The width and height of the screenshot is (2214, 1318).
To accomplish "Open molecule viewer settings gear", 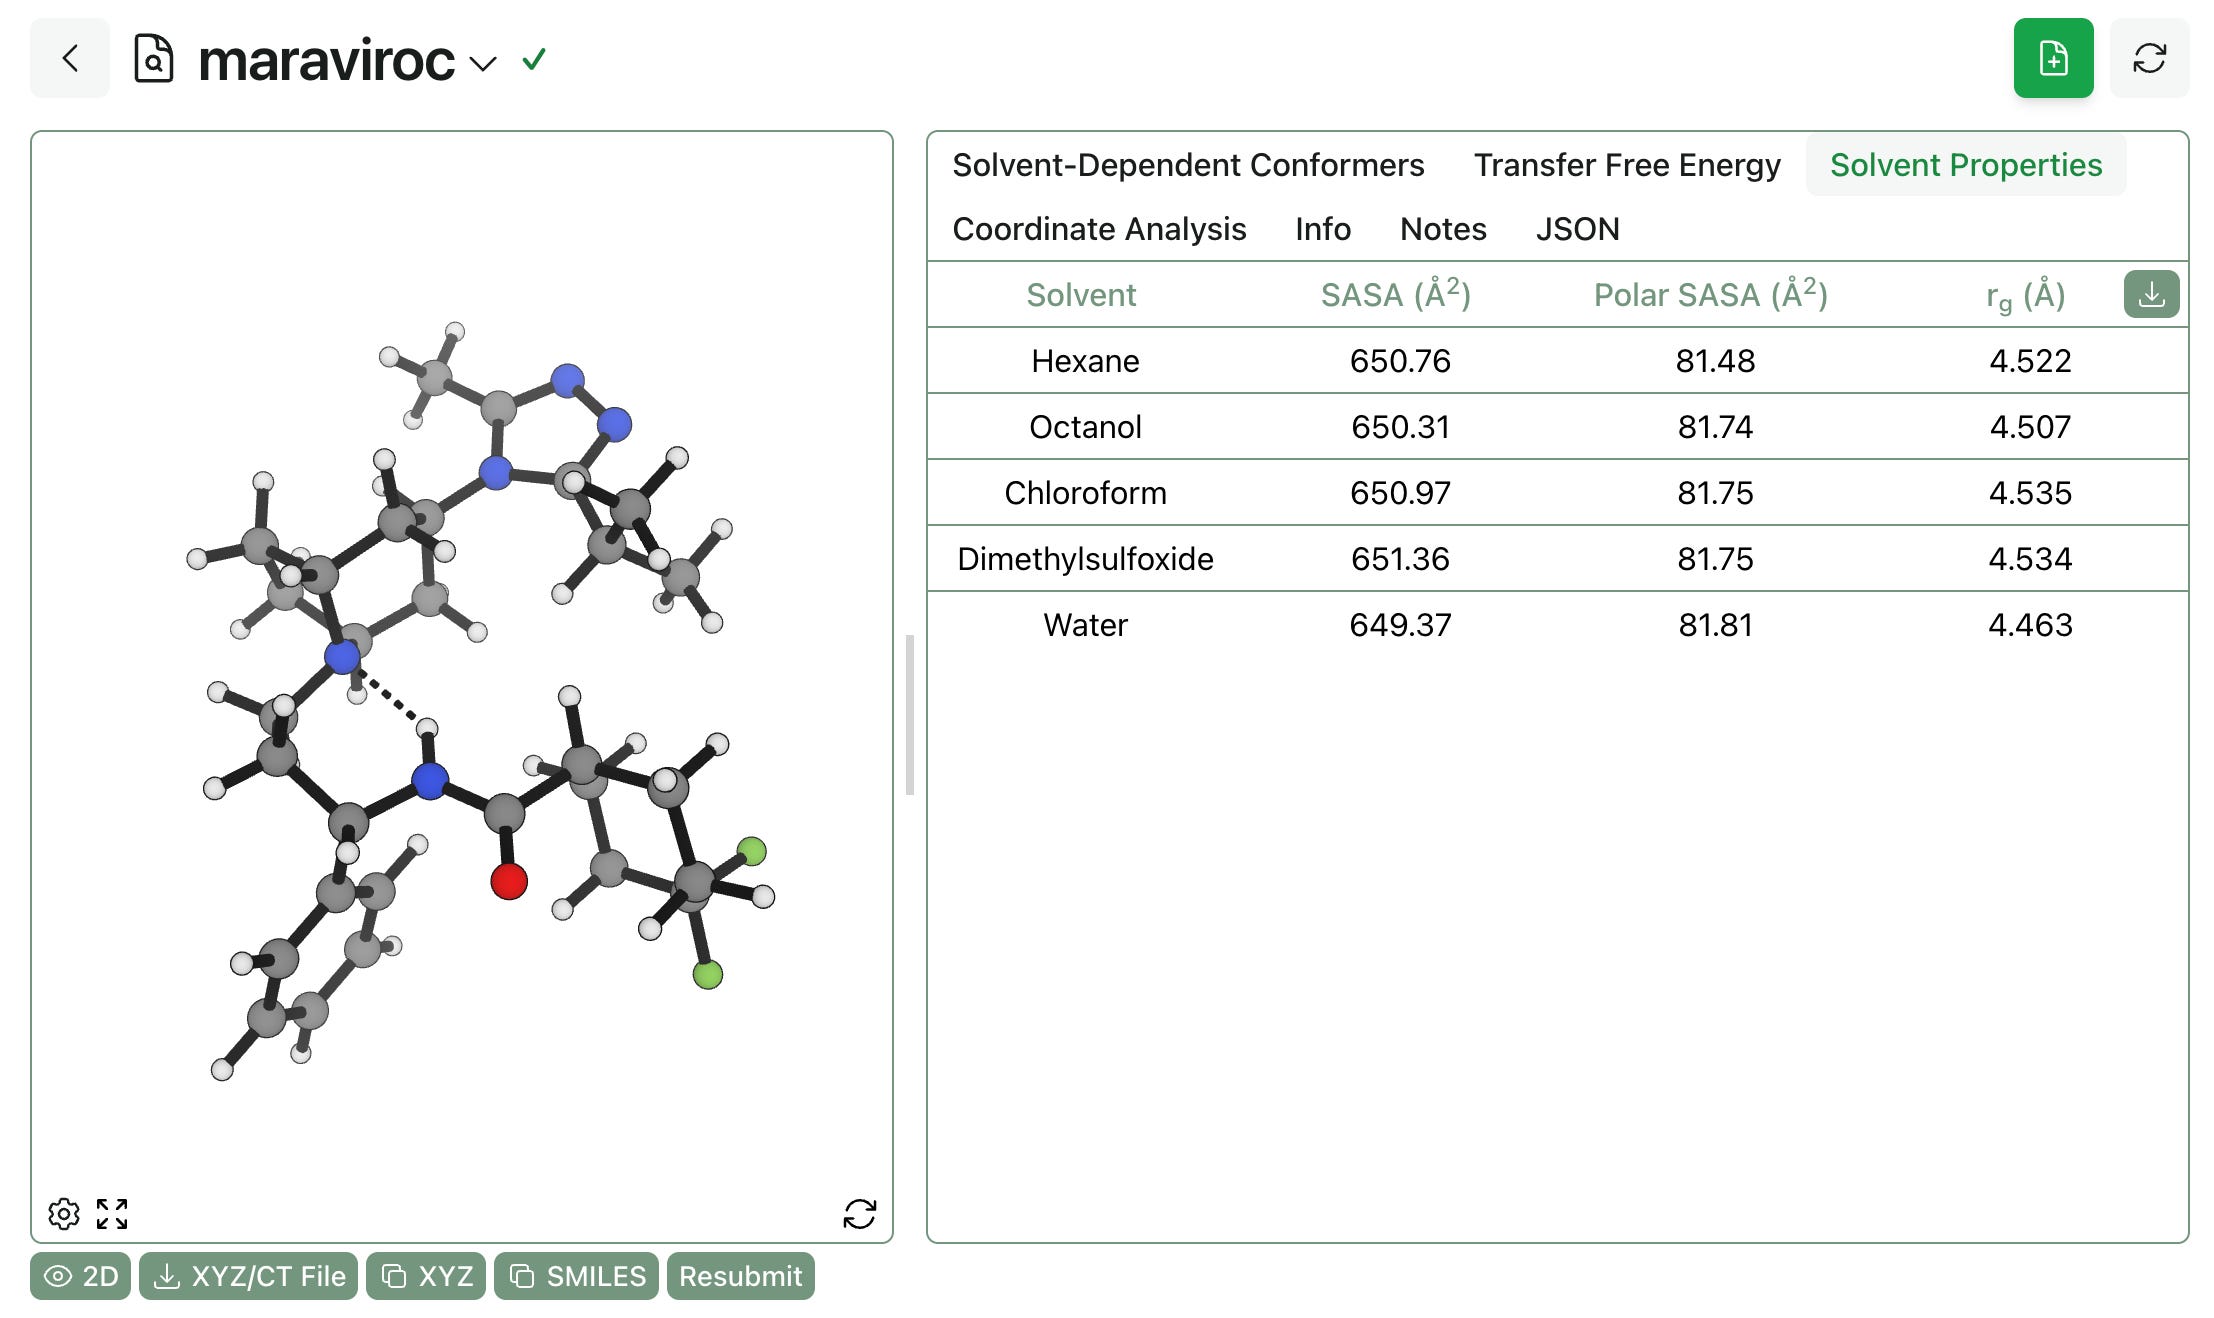I will 64,1213.
